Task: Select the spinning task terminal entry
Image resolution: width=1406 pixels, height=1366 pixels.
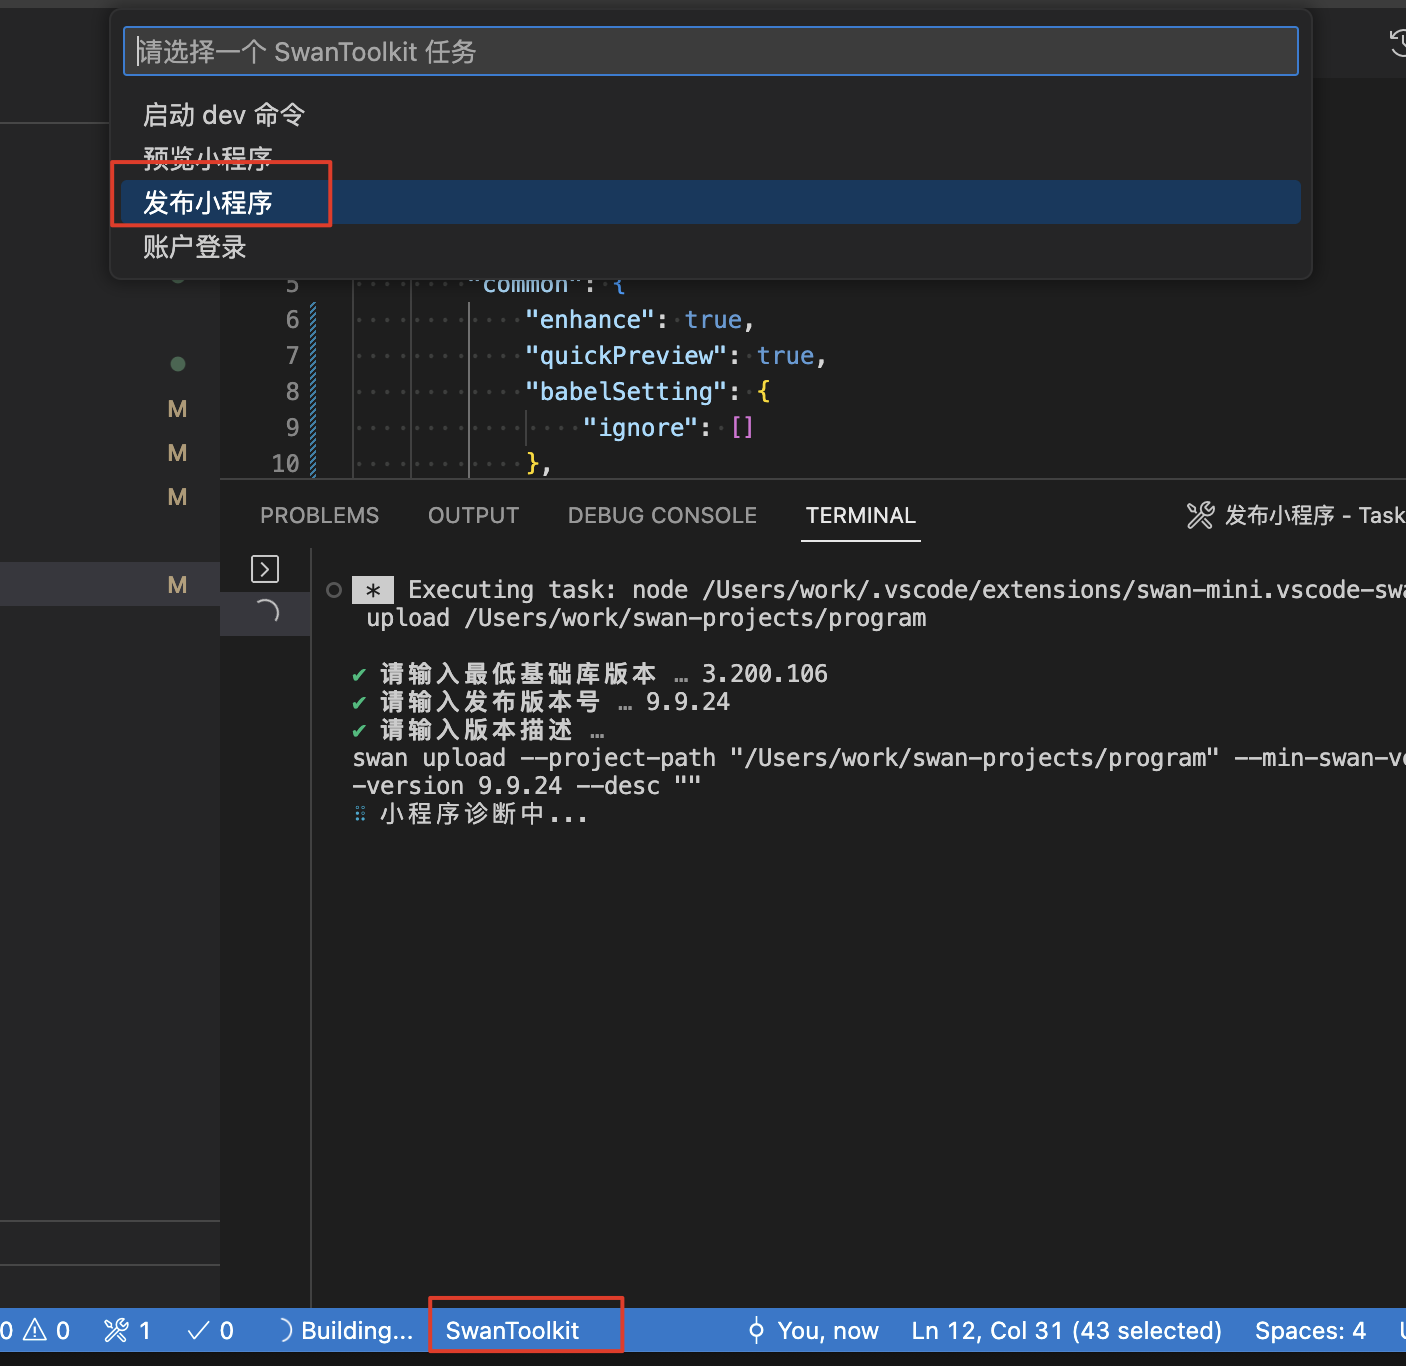Action: (x=266, y=612)
